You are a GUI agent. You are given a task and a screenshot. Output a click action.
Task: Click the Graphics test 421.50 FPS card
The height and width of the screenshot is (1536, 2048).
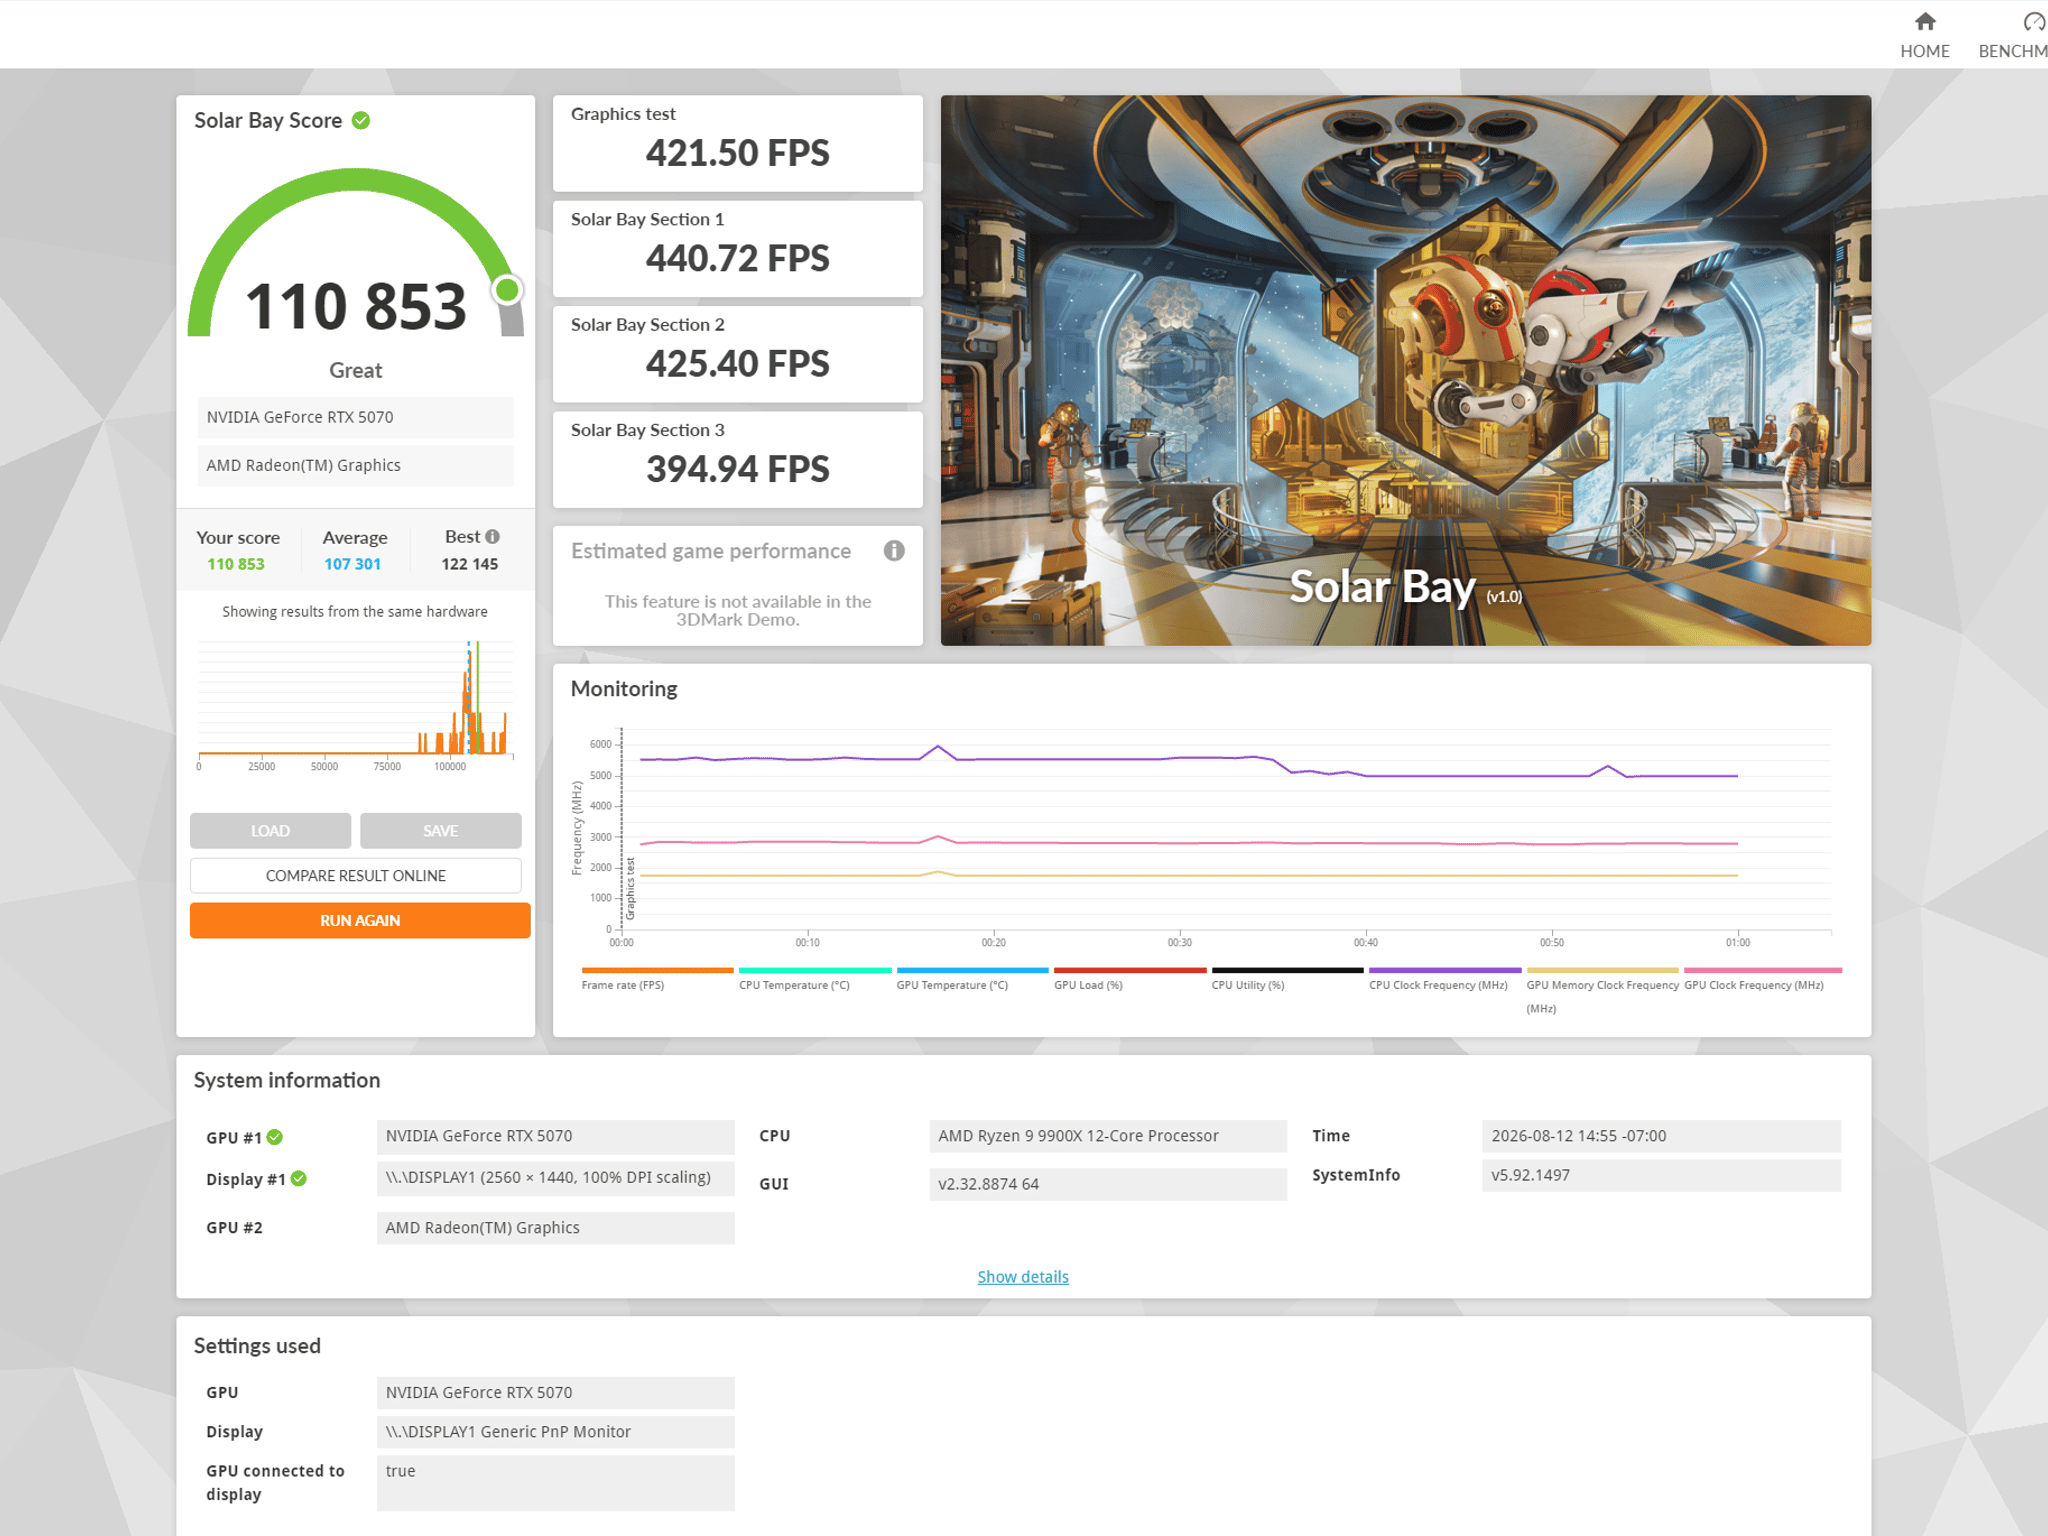click(x=737, y=143)
